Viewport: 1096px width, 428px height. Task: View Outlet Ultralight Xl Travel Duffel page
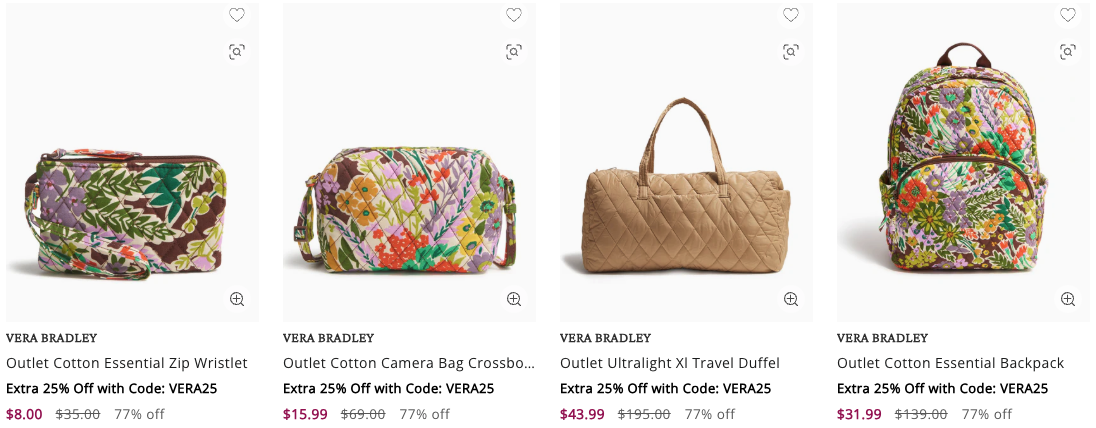click(670, 363)
